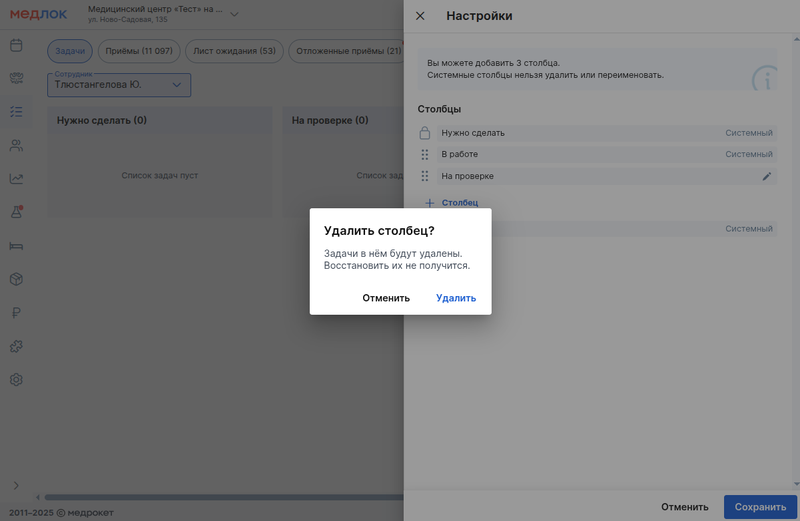Open the people icon in the sidebar
The width and height of the screenshot is (800, 521).
point(16,145)
